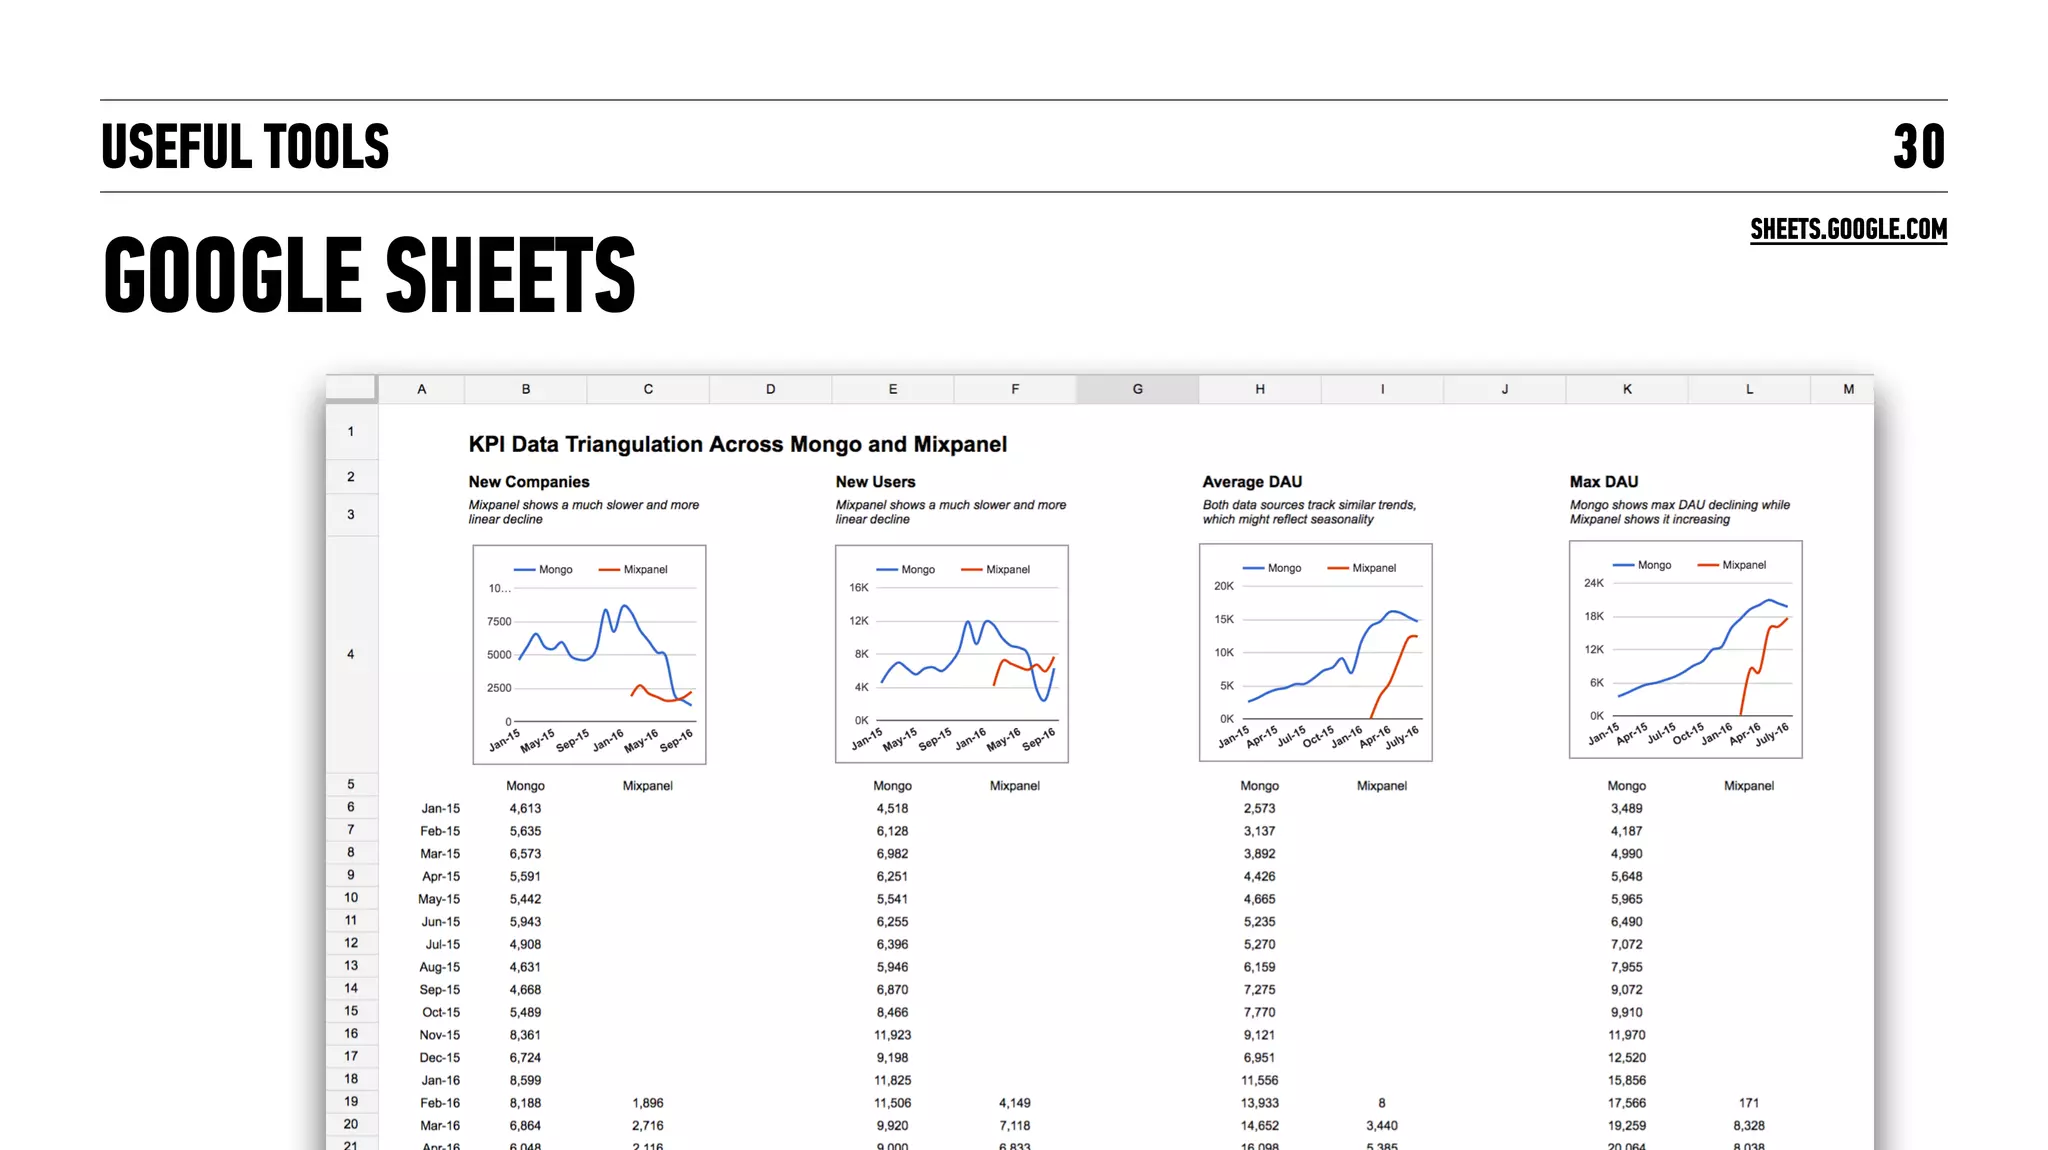Viewport: 2048px width, 1150px height.
Task: Click the Average DAU seasonality description
Action: tap(1309, 512)
